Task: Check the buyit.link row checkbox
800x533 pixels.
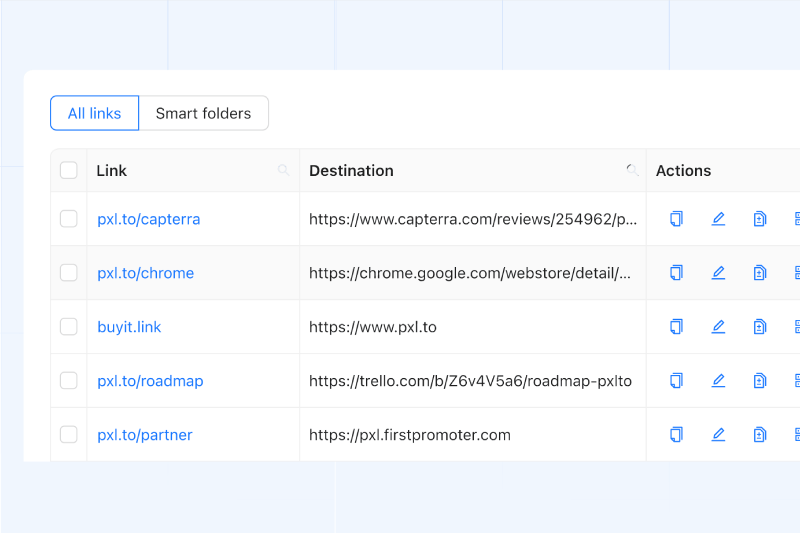Action: point(69,326)
